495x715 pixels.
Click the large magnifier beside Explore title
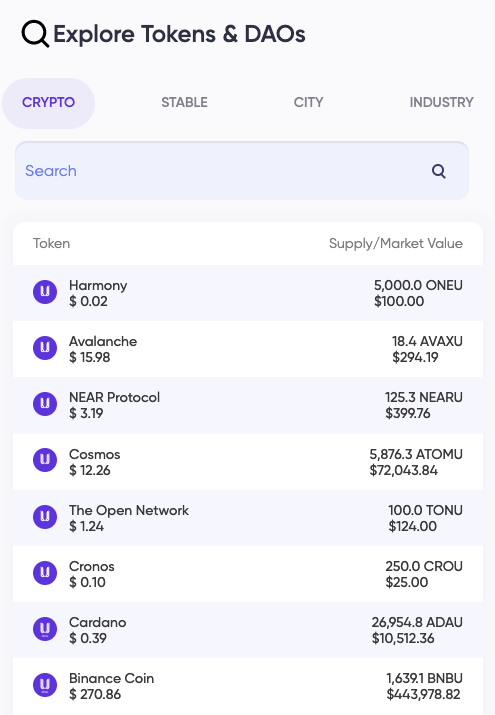(x=35, y=34)
